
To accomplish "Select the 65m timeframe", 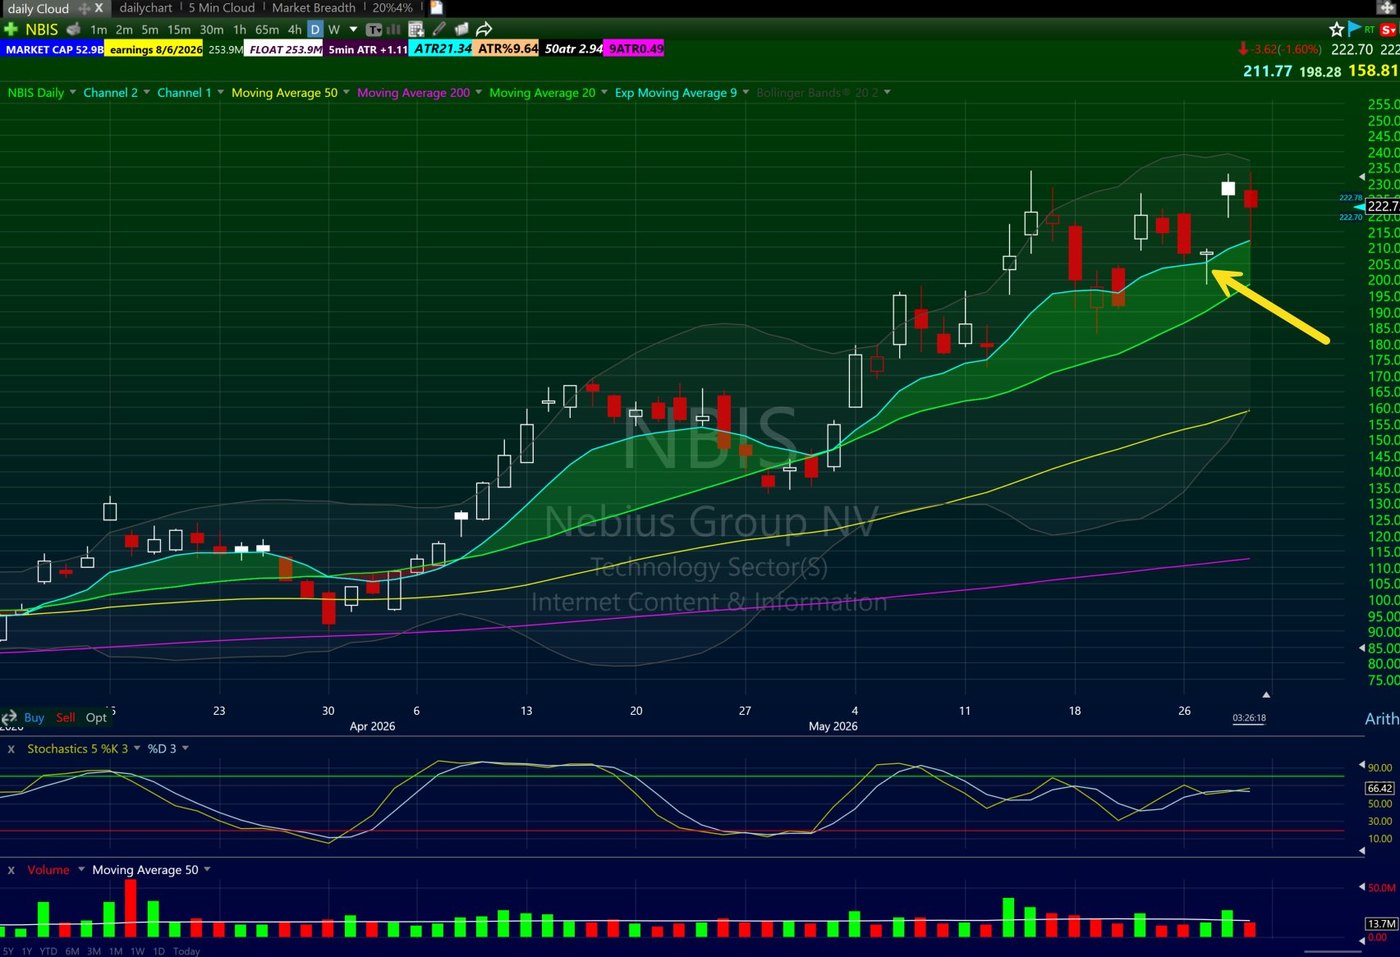I will 267,30.
